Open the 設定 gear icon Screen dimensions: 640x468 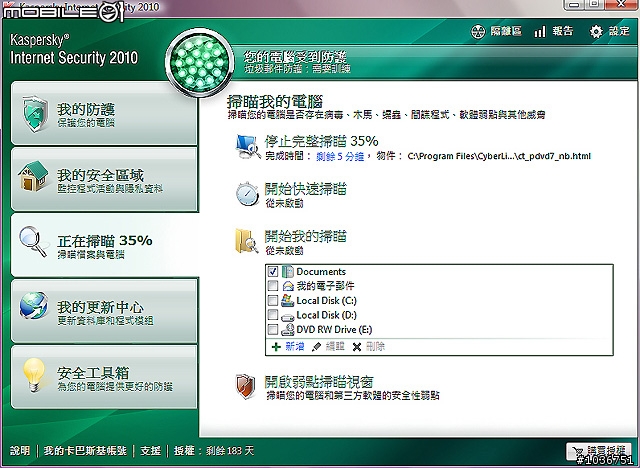(596, 31)
